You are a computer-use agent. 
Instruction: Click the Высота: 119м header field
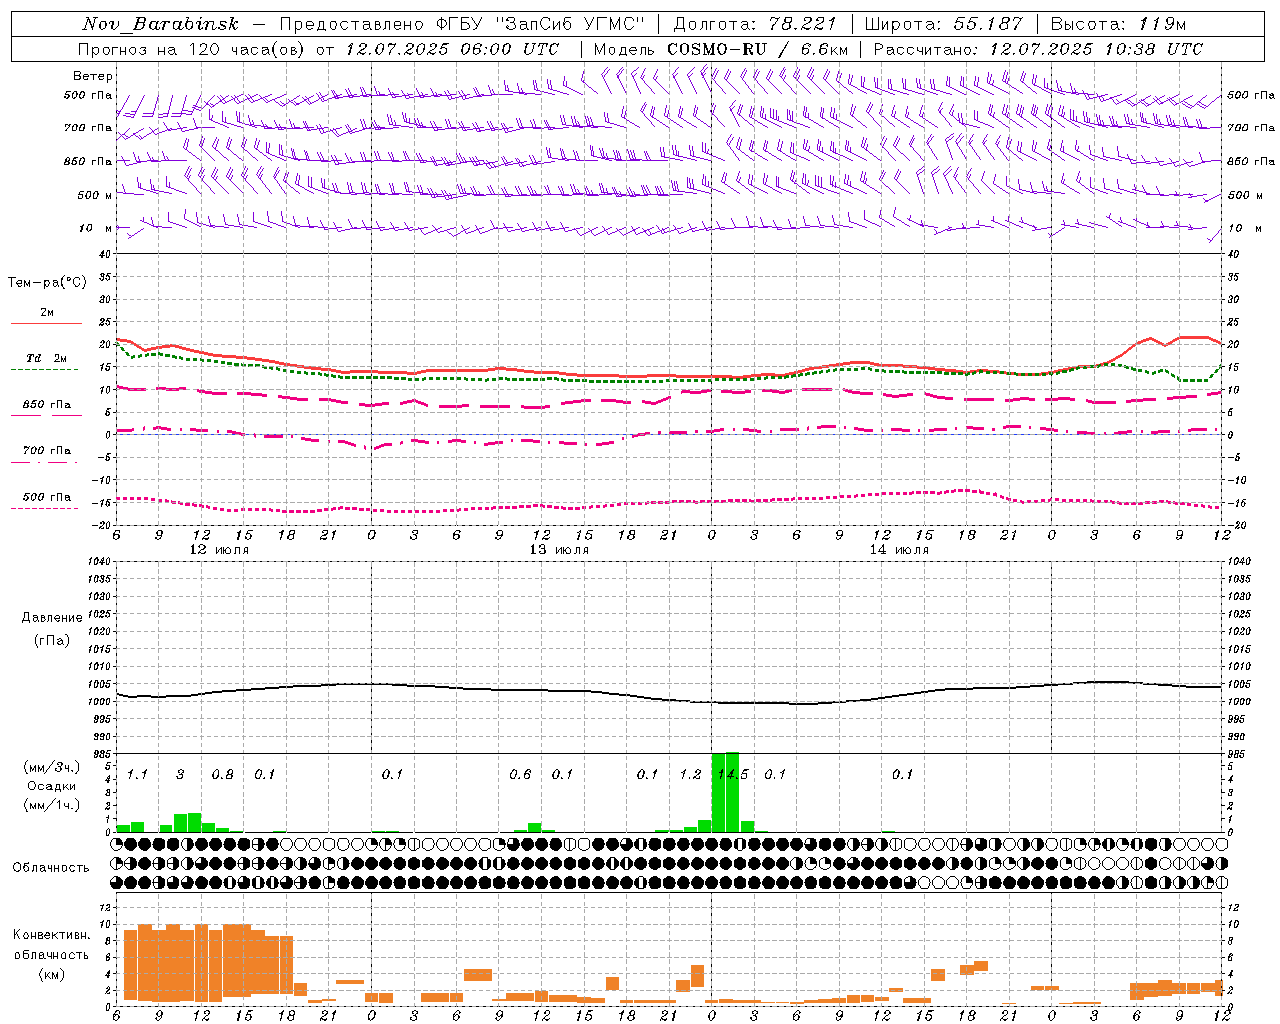point(1118,24)
